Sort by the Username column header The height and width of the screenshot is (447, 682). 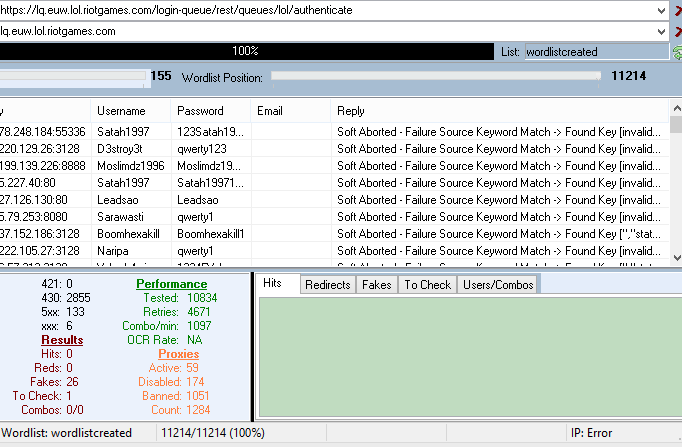[130, 111]
